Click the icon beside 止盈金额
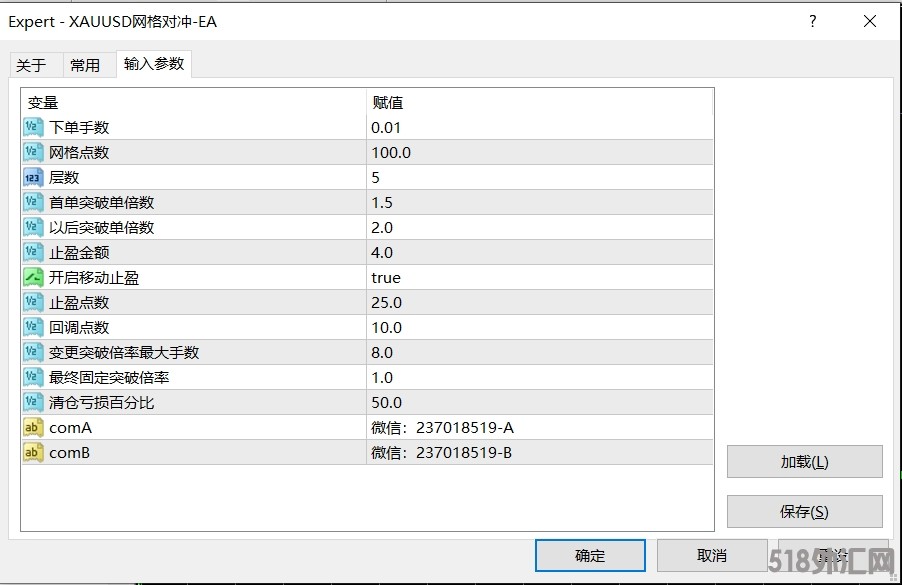The height and width of the screenshot is (585, 902). (x=33, y=253)
